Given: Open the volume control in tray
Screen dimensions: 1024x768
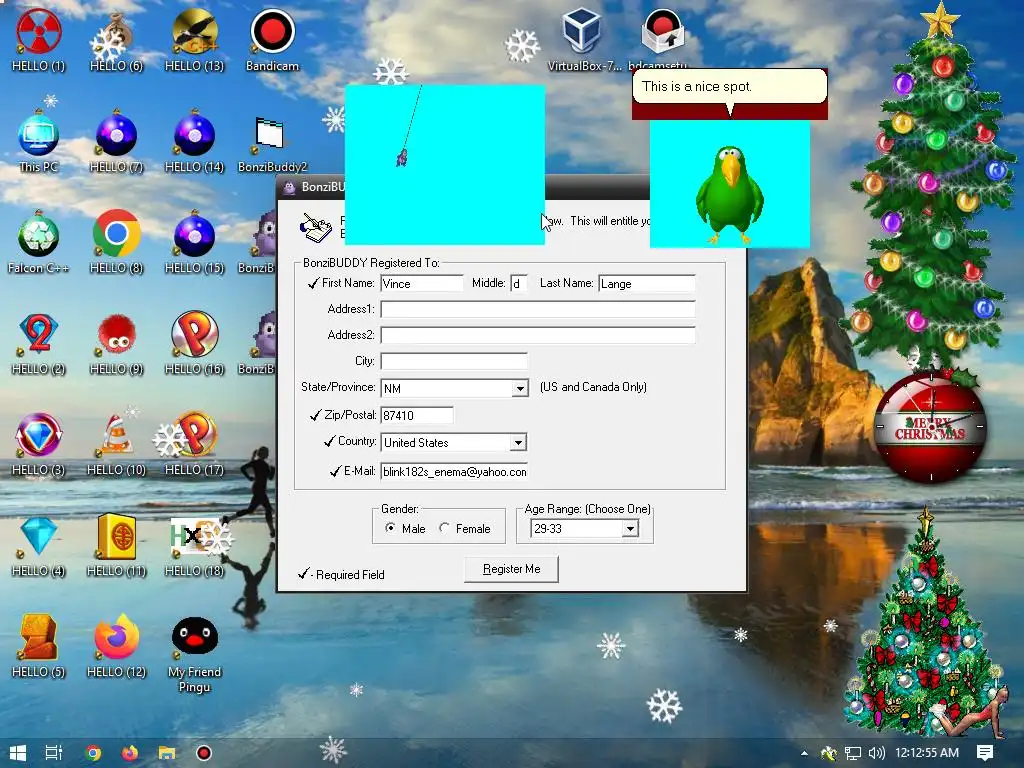Looking at the screenshot, I should click(x=876, y=753).
